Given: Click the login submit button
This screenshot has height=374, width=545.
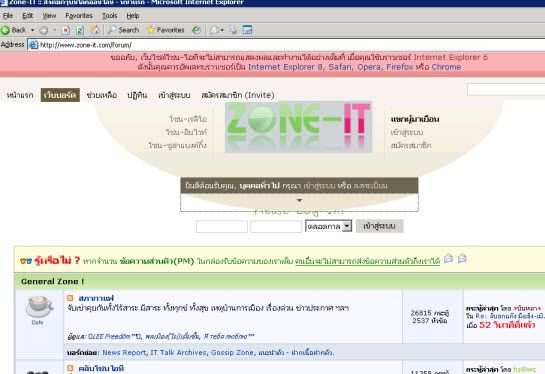Looking at the screenshot, I should click(x=380, y=226).
